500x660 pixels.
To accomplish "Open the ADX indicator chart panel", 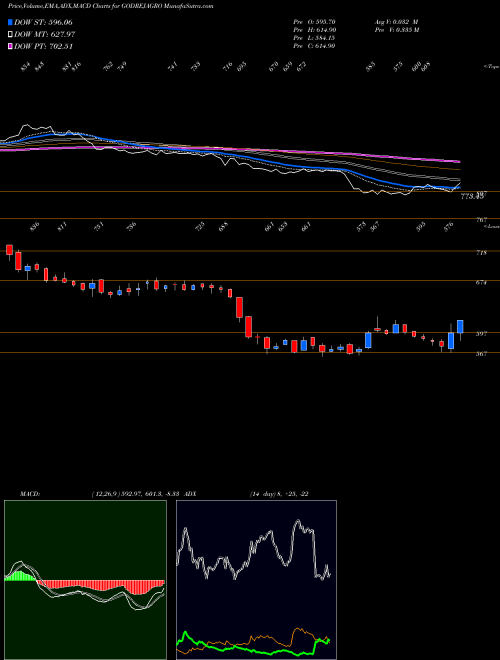I will point(256,580).
